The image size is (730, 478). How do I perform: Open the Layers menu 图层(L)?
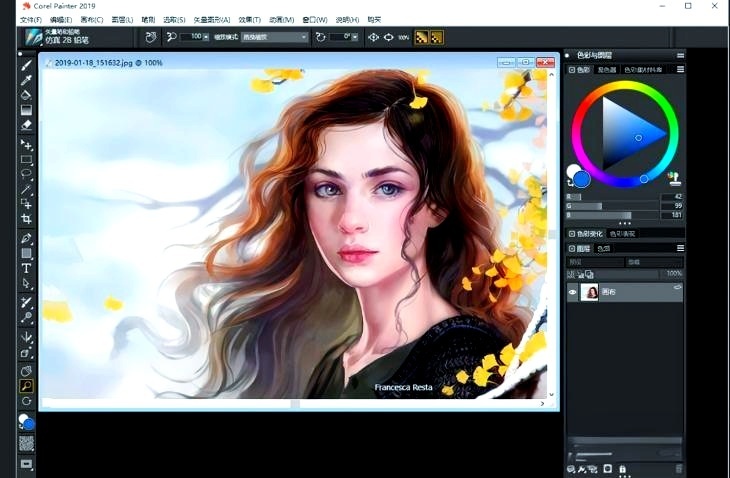click(122, 20)
